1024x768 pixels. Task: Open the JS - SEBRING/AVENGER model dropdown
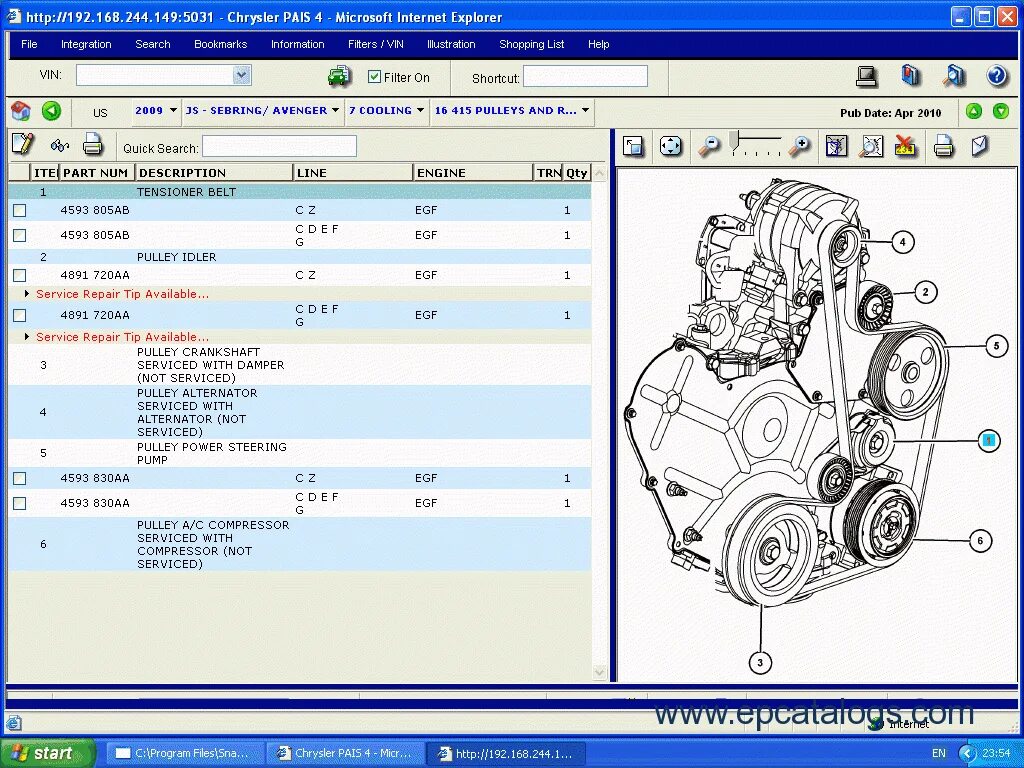pos(263,110)
